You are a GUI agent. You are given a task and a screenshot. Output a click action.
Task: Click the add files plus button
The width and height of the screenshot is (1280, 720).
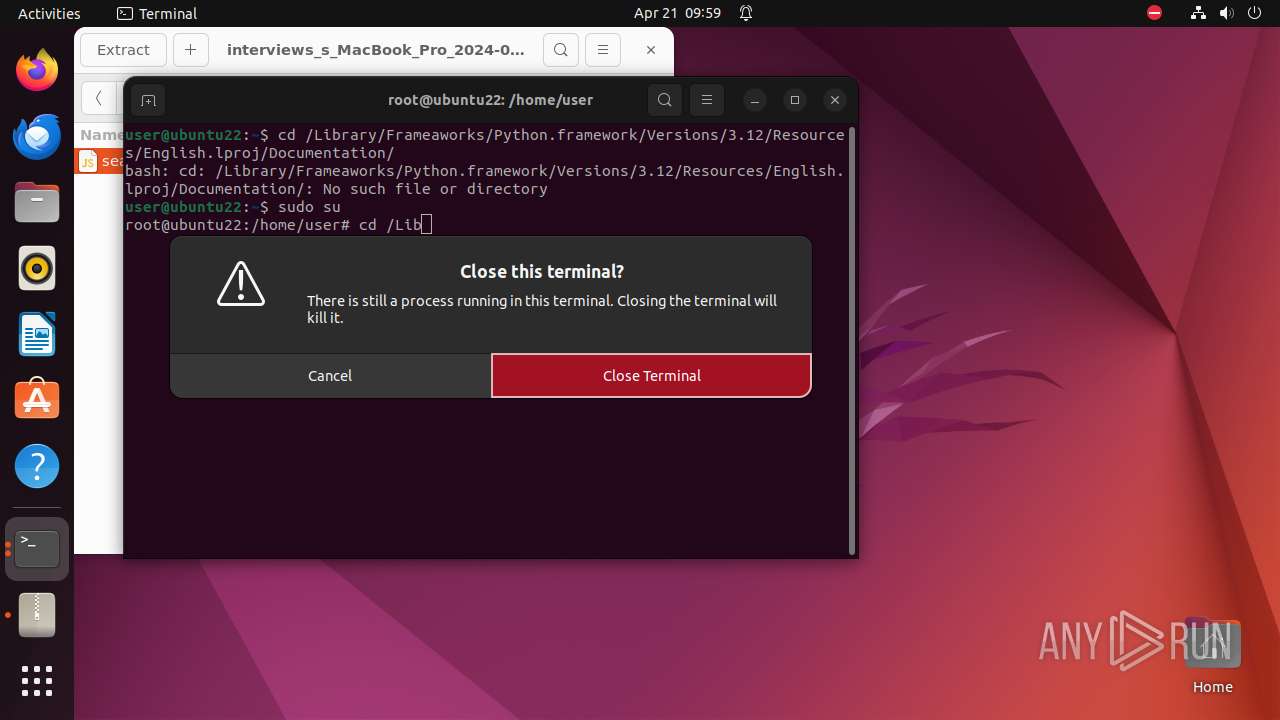click(x=190, y=50)
